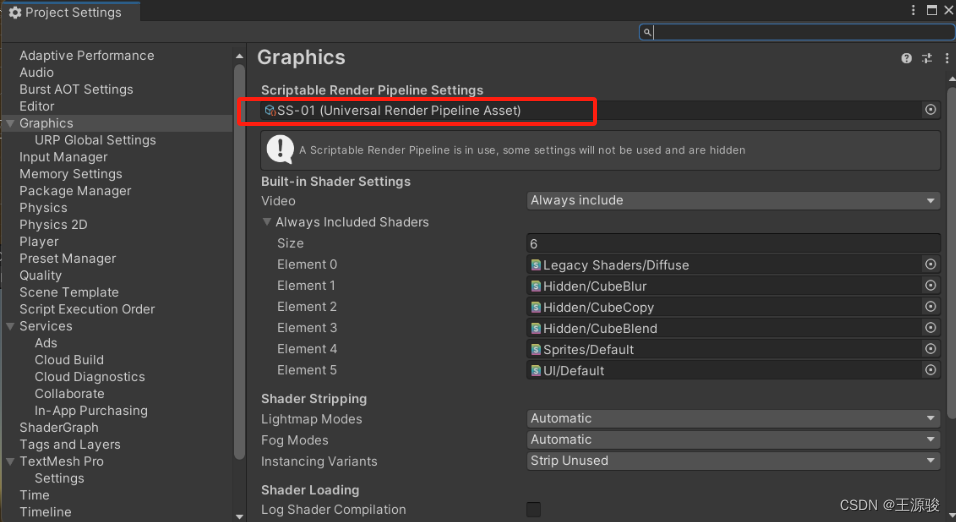Click the sidebar vertical scrollbar thumb
The height and width of the screenshot is (522, 956).
click(239, 262)
